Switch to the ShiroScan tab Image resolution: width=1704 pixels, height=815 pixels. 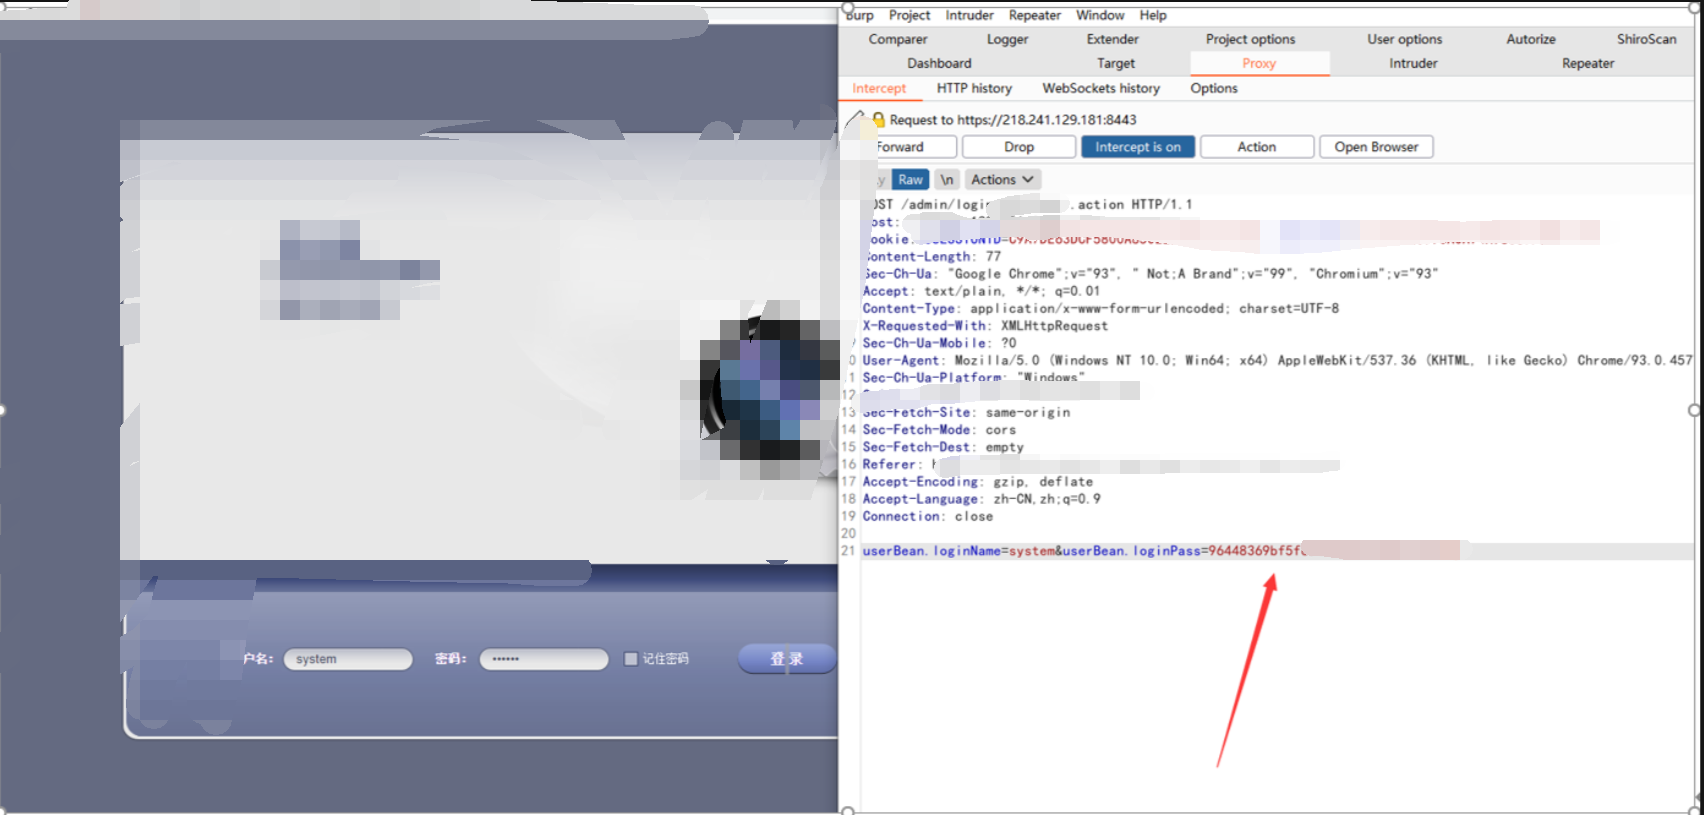point(1646,39)
